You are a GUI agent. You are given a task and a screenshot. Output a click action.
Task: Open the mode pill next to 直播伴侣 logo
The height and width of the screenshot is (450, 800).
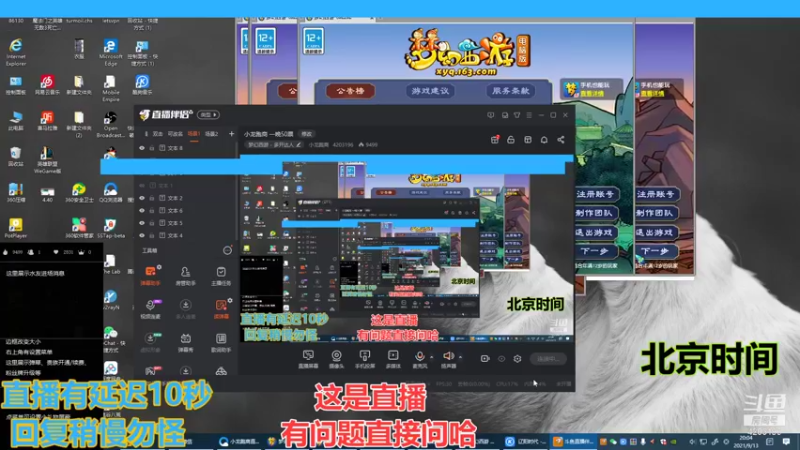209,115
